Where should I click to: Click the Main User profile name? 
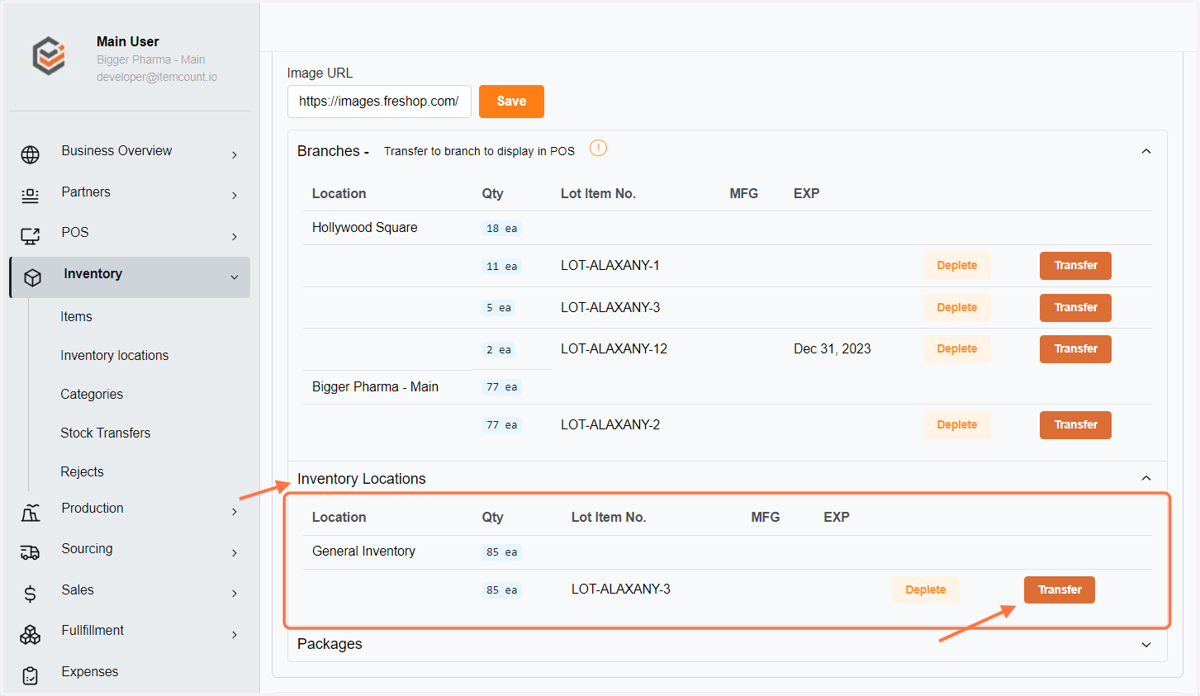[x=127, y=42]
